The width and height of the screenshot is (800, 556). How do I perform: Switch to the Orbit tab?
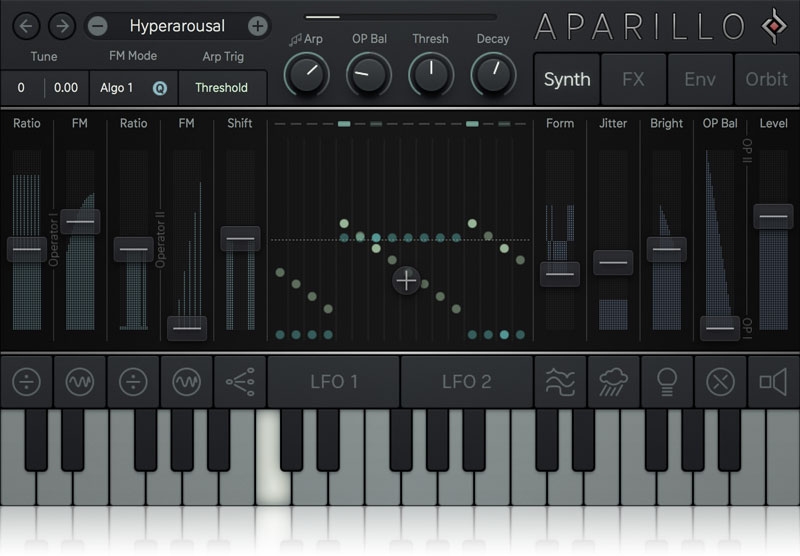pos(766,79)
